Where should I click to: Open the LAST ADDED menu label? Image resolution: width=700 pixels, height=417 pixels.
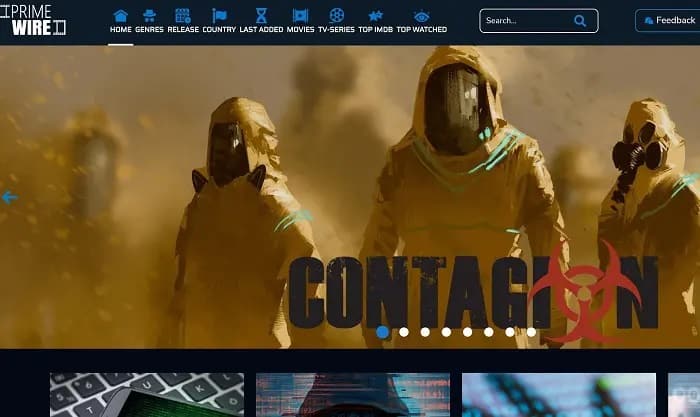pyautogui.click(x=261, y=29)
